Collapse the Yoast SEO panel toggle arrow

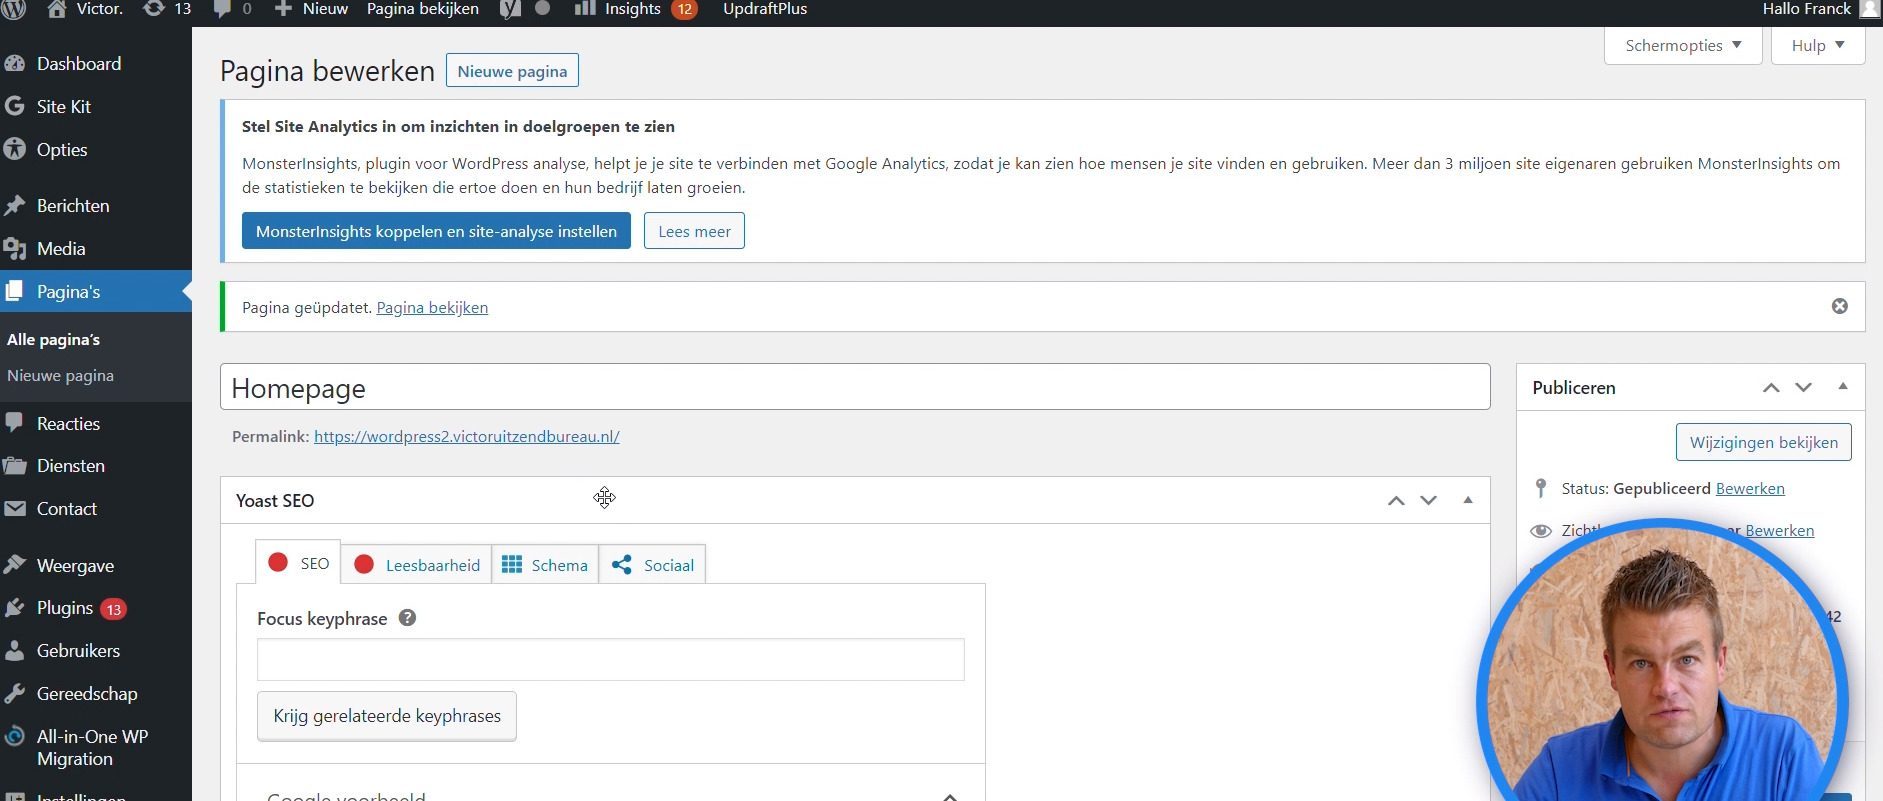(x=1467, y=500)
